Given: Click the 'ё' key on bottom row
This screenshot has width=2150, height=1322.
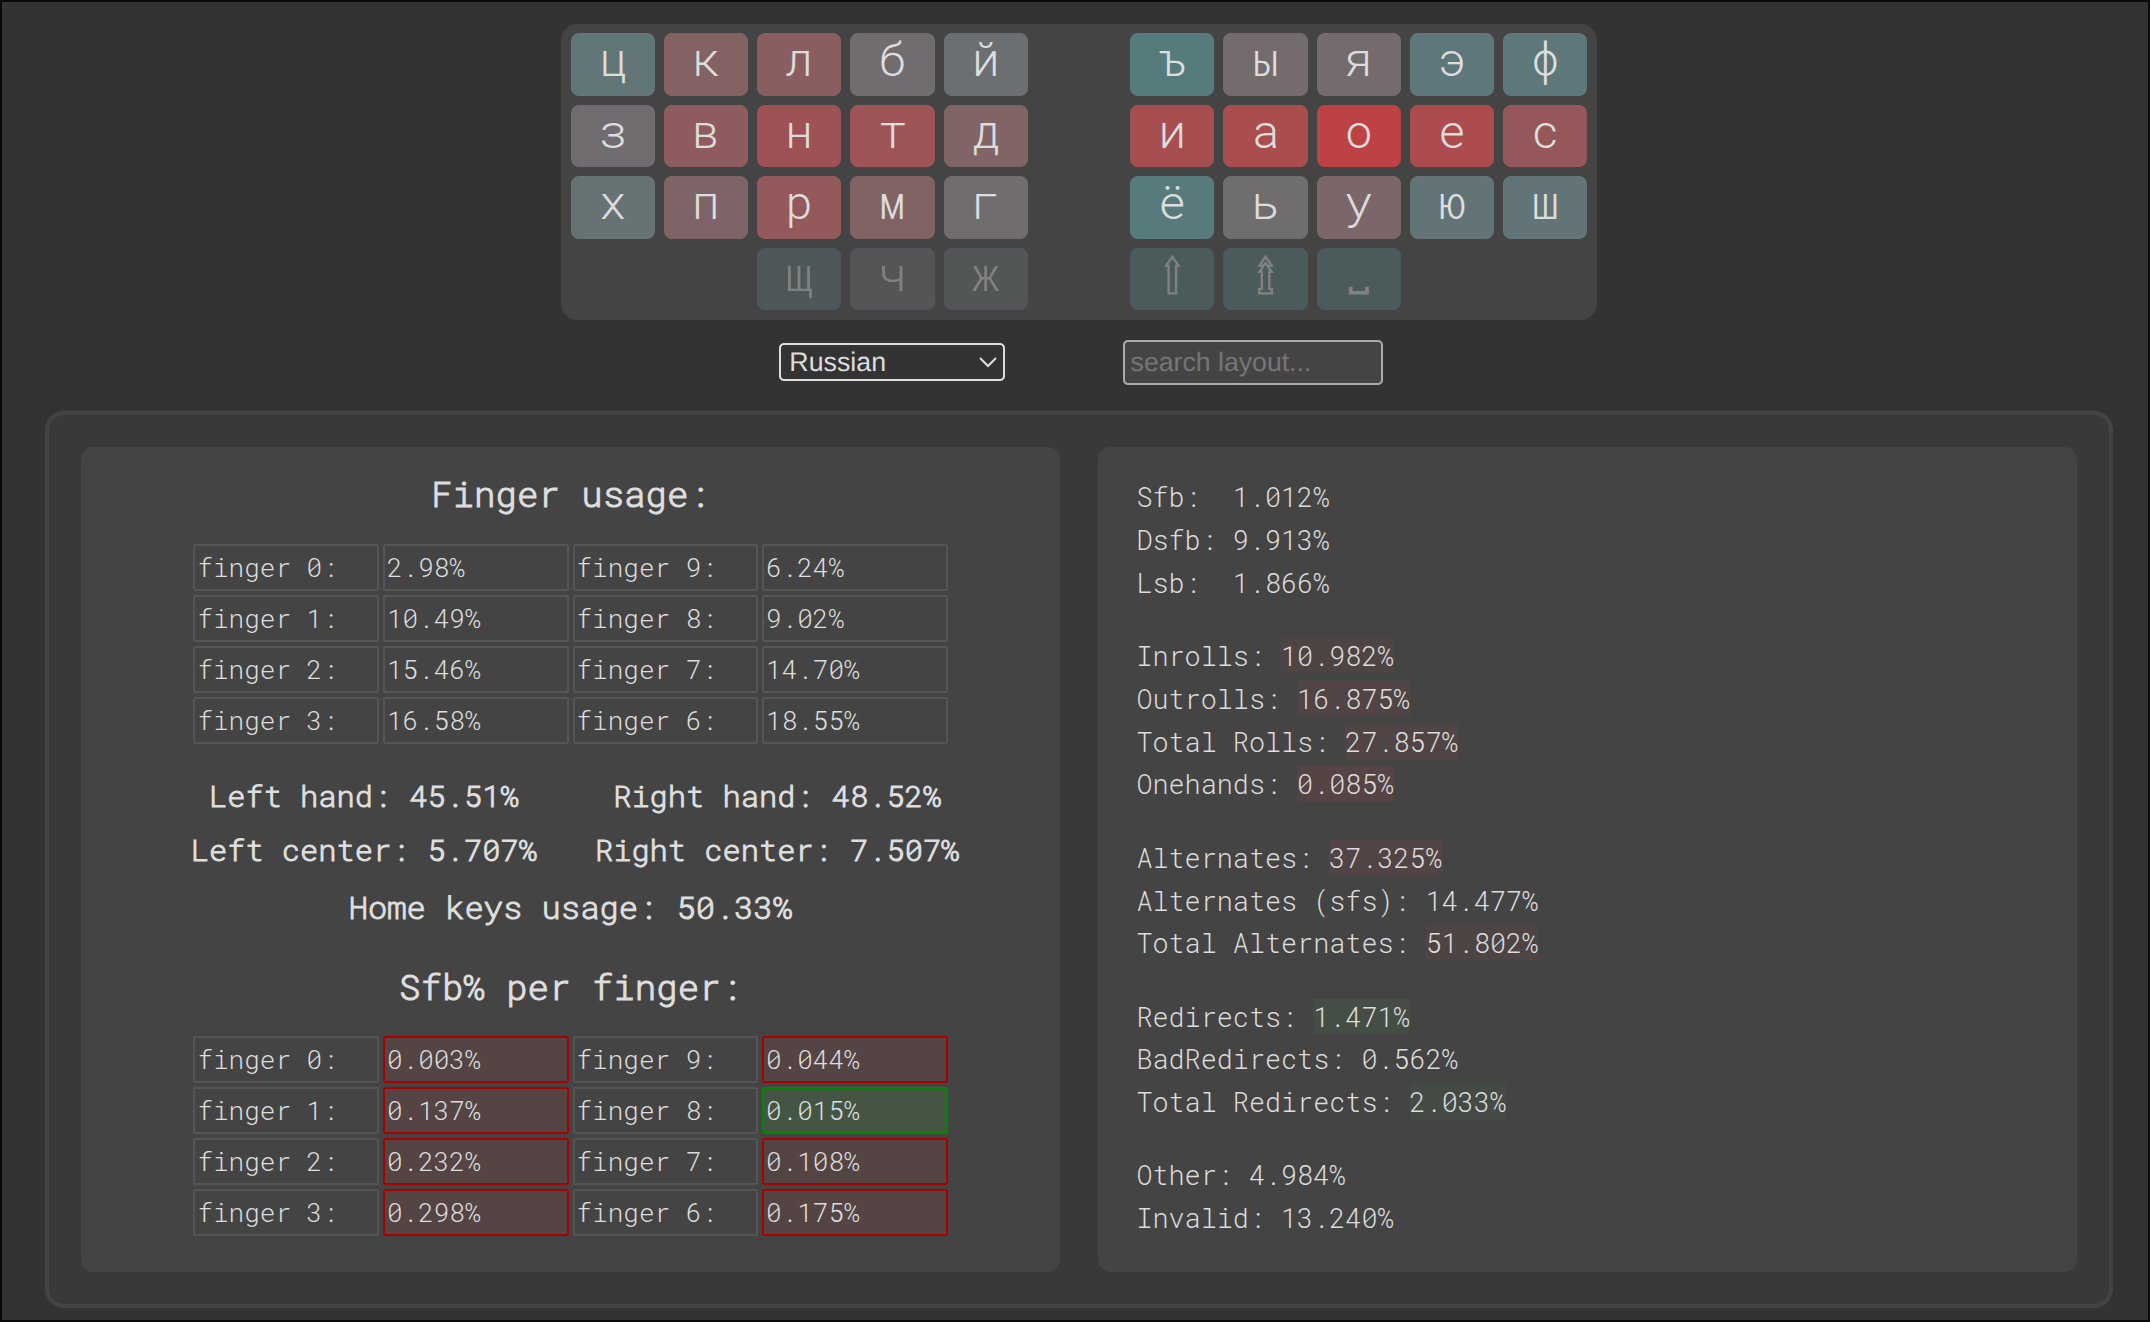Looking at the screenshot, I should tap(1171, 207).
